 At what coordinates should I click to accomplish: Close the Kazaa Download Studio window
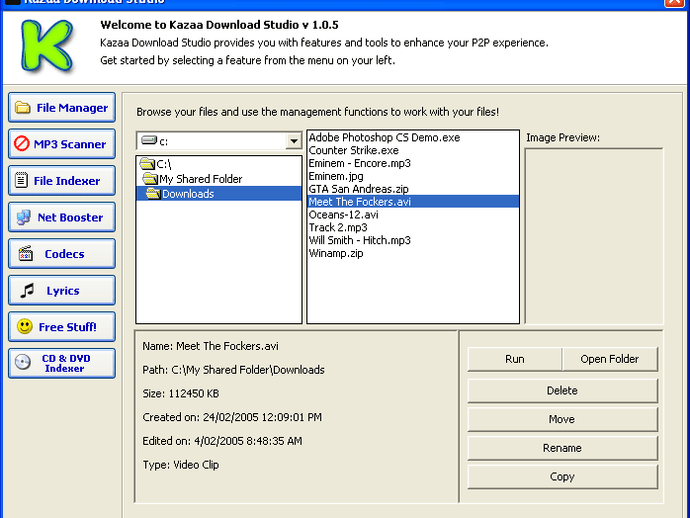click(x=674, y=2)
